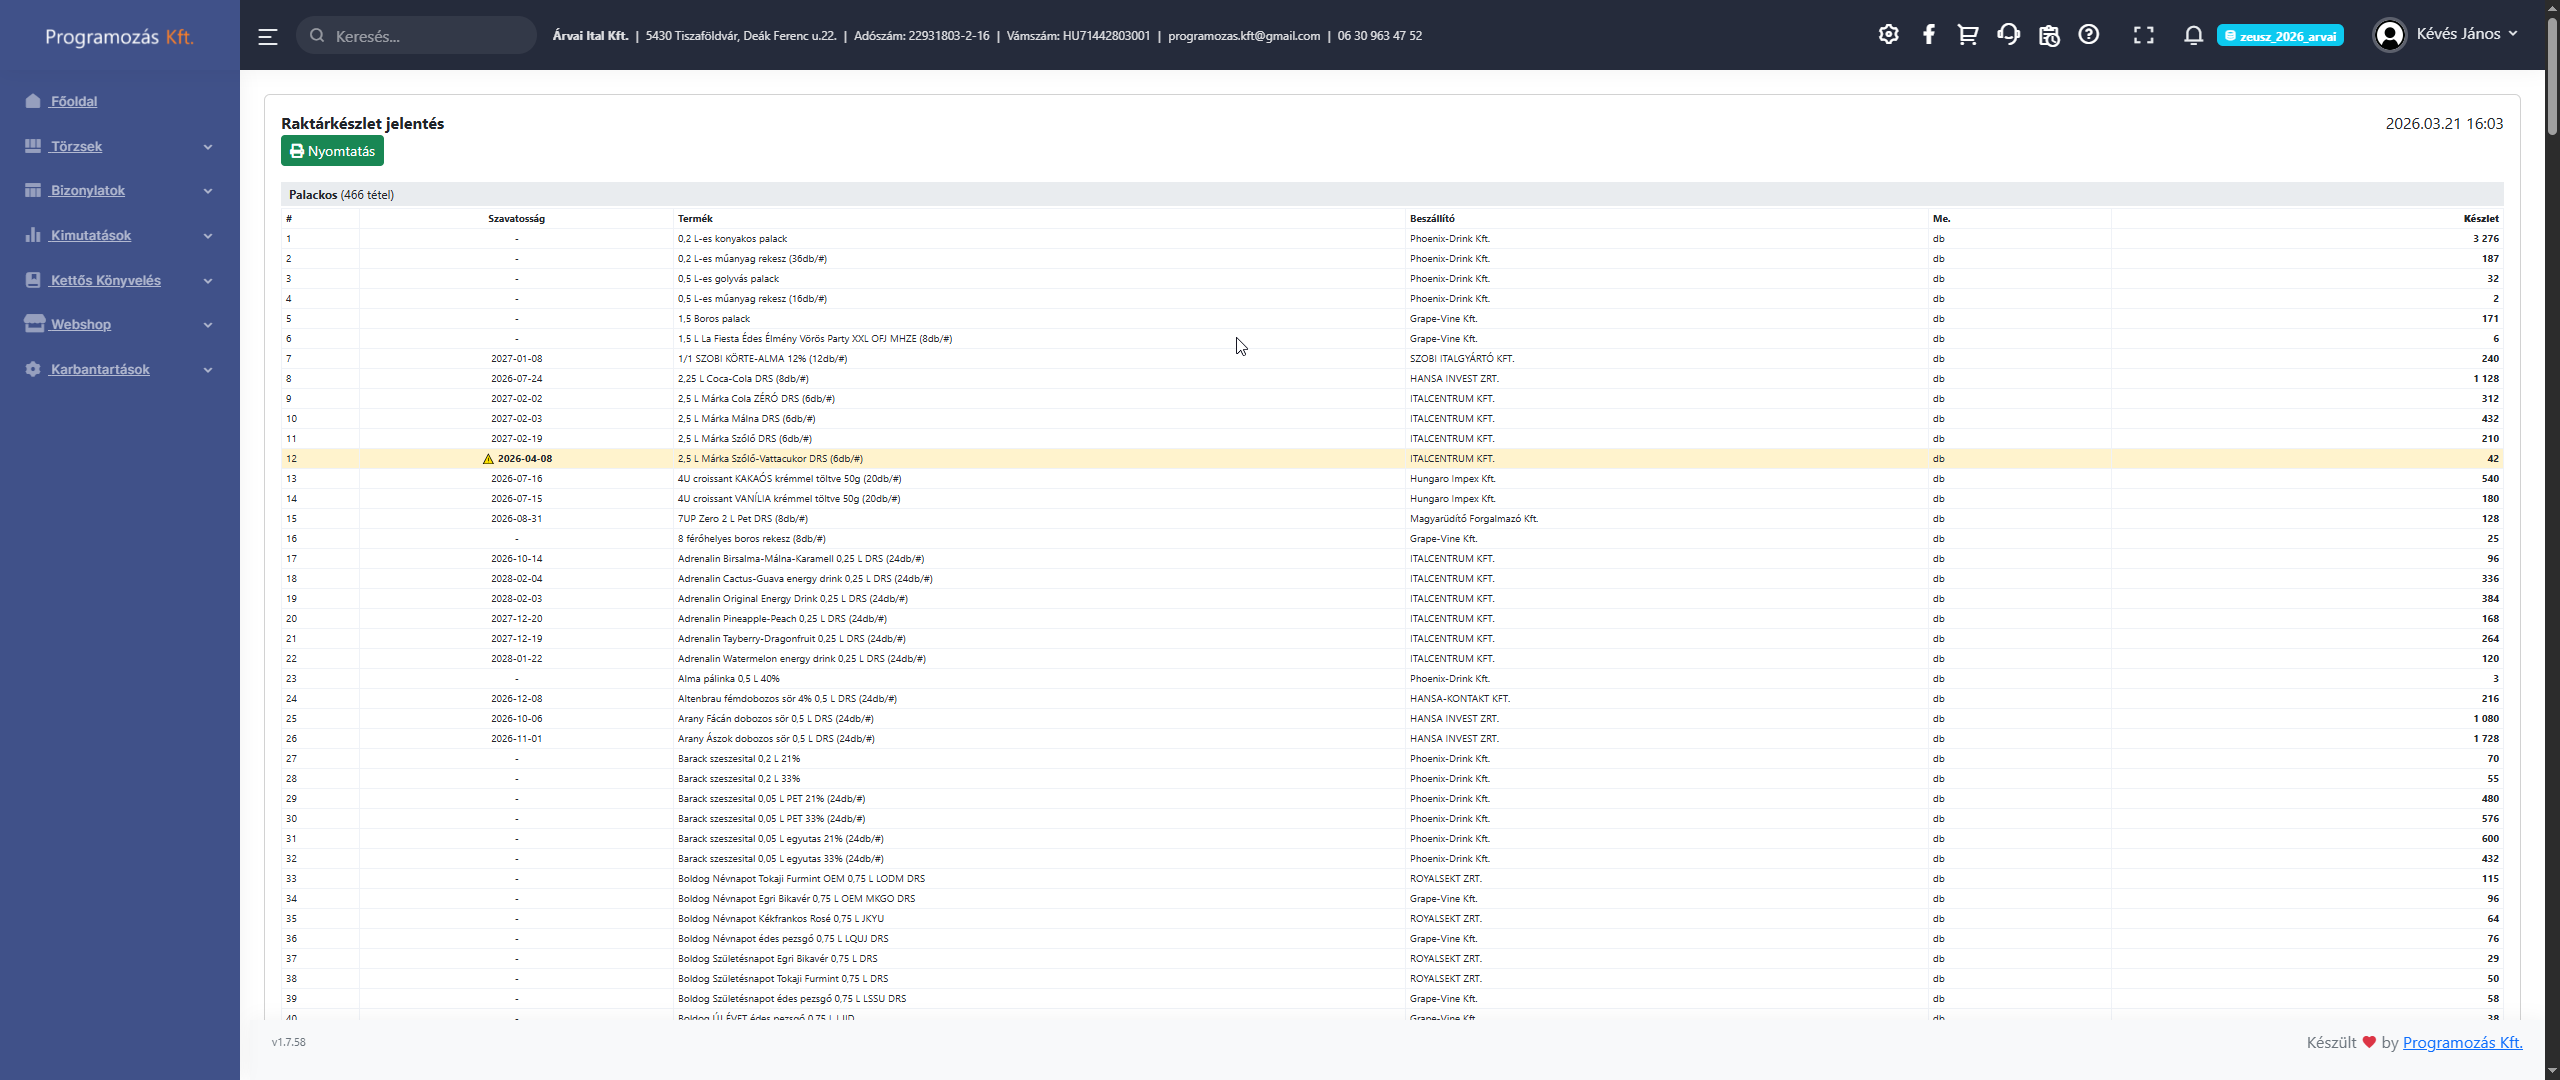Click the green Nyomtatás print button
The height and width of the screenshot is (1080, 2560).
pos(332,151)
